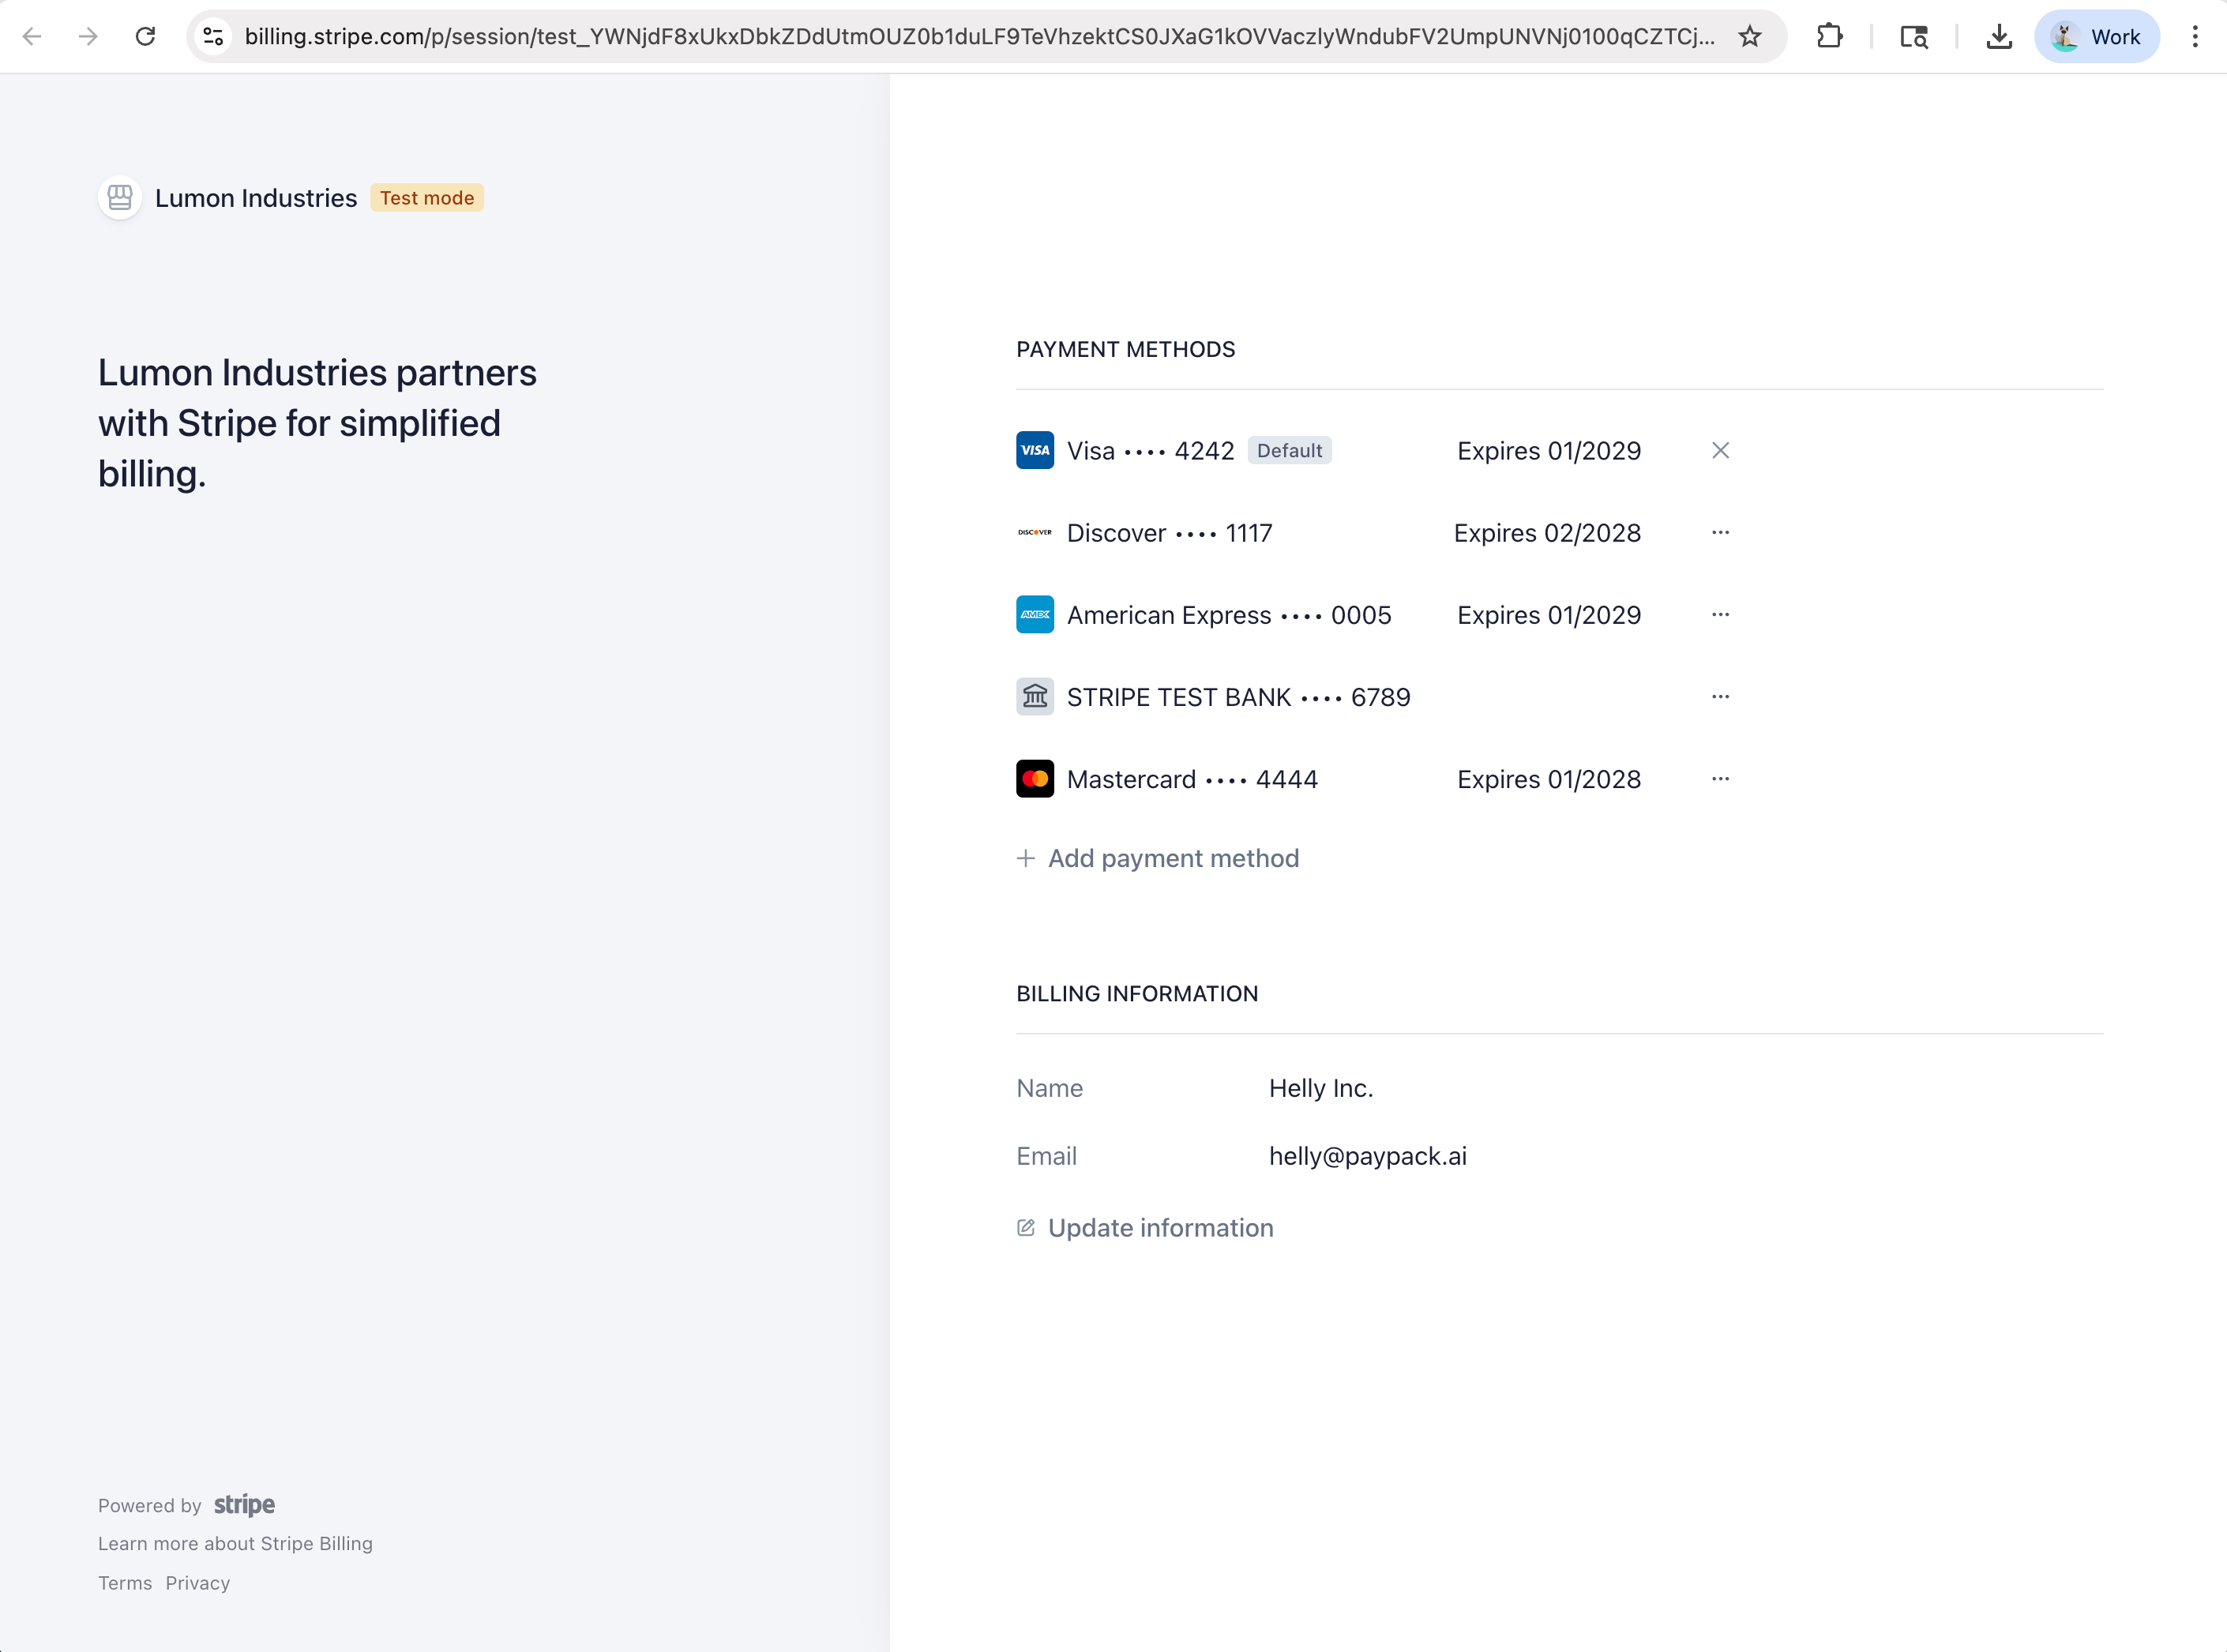
Task: Open Learn more about Stripe Billing
Action: (235, 1543)
